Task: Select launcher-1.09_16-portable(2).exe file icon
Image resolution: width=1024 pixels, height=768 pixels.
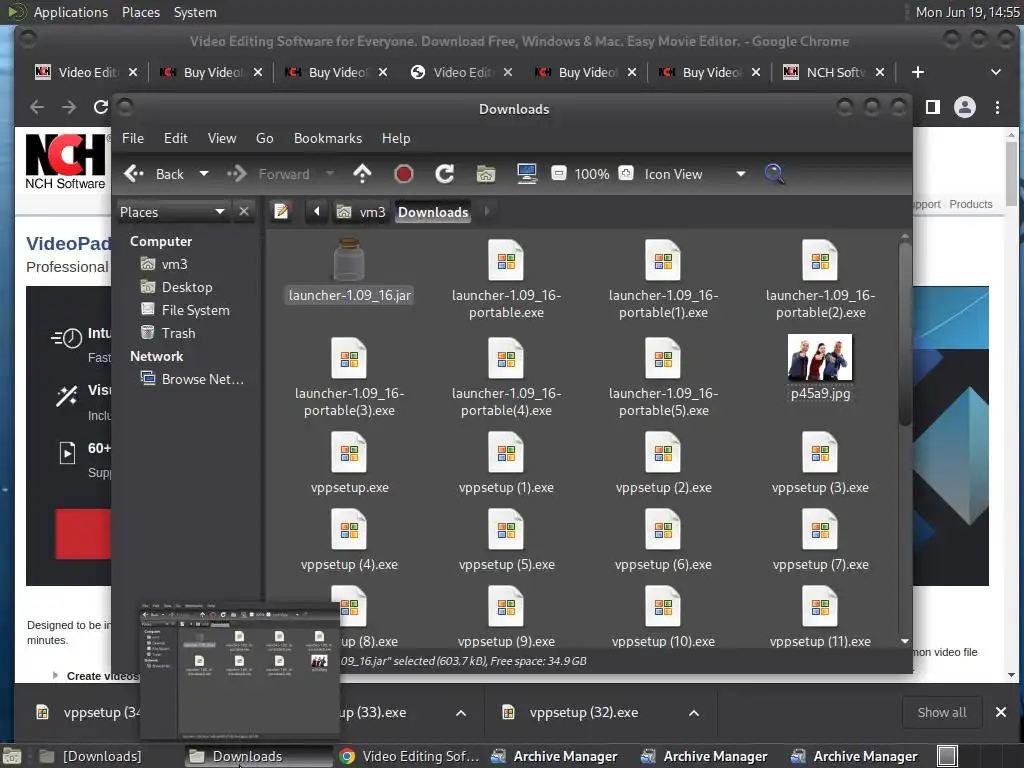Action: pos(820,260)
